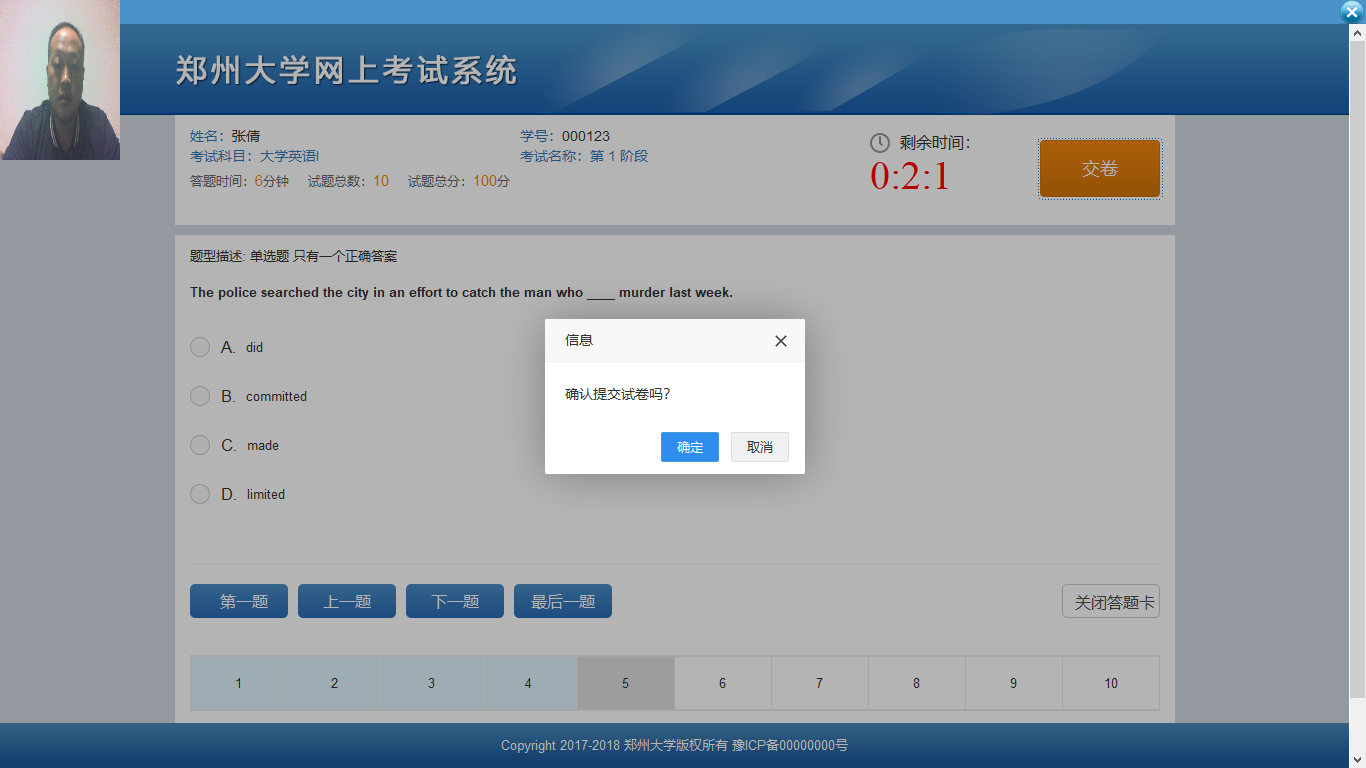Switch to question 6 in answer card

pyautogui.click(x=722, y=683)
